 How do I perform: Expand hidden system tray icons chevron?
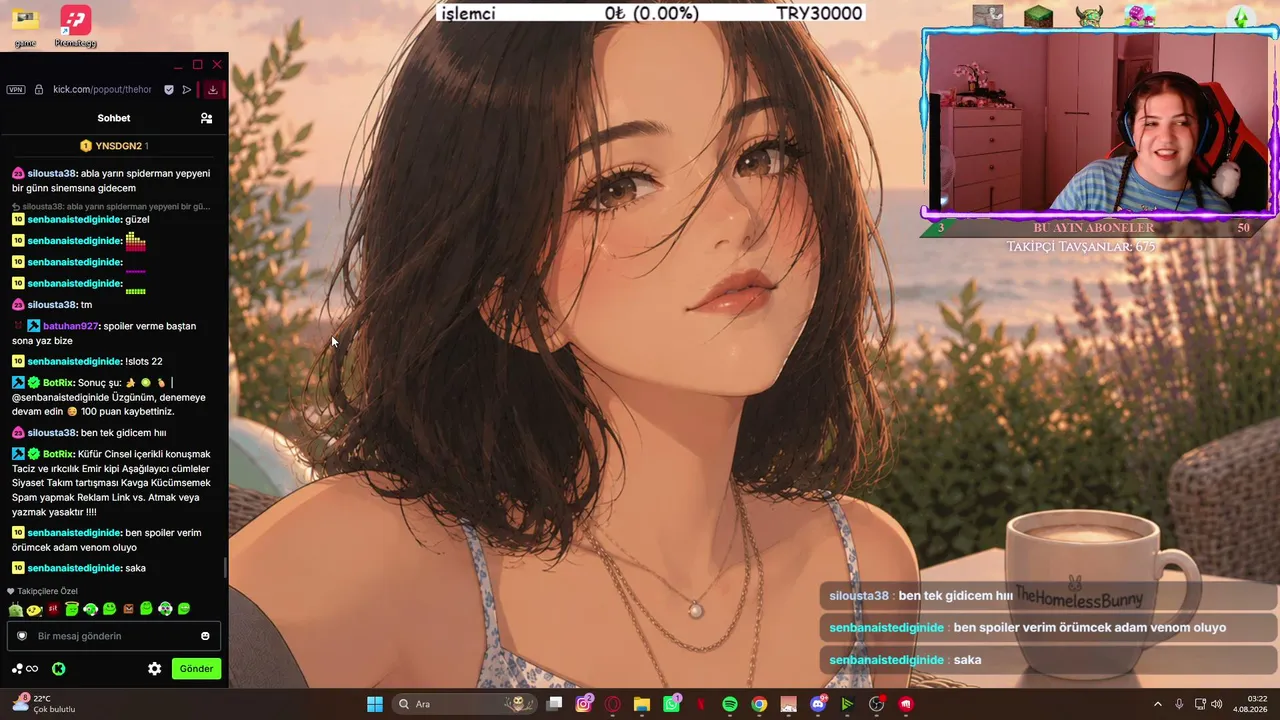[x=1158, y=704]
